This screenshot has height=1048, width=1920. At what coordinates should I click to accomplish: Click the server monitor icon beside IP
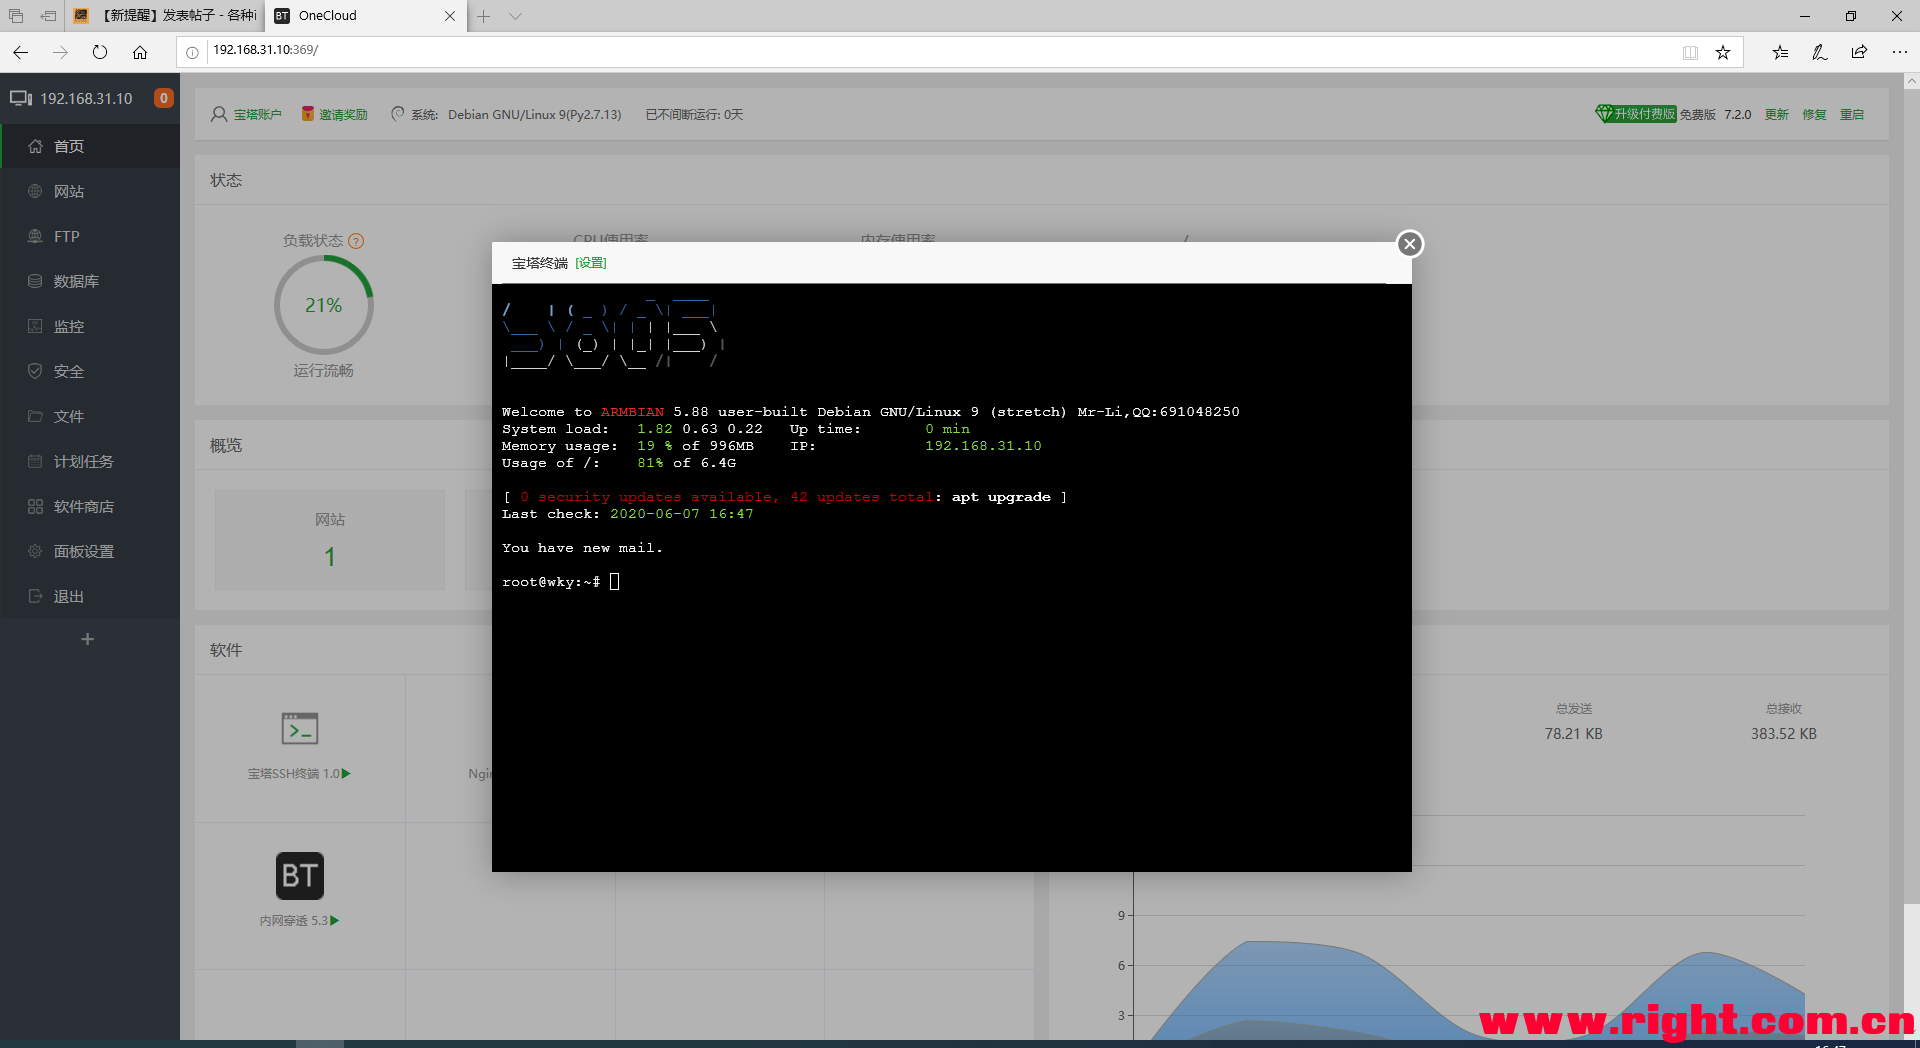tap(21, 98)
